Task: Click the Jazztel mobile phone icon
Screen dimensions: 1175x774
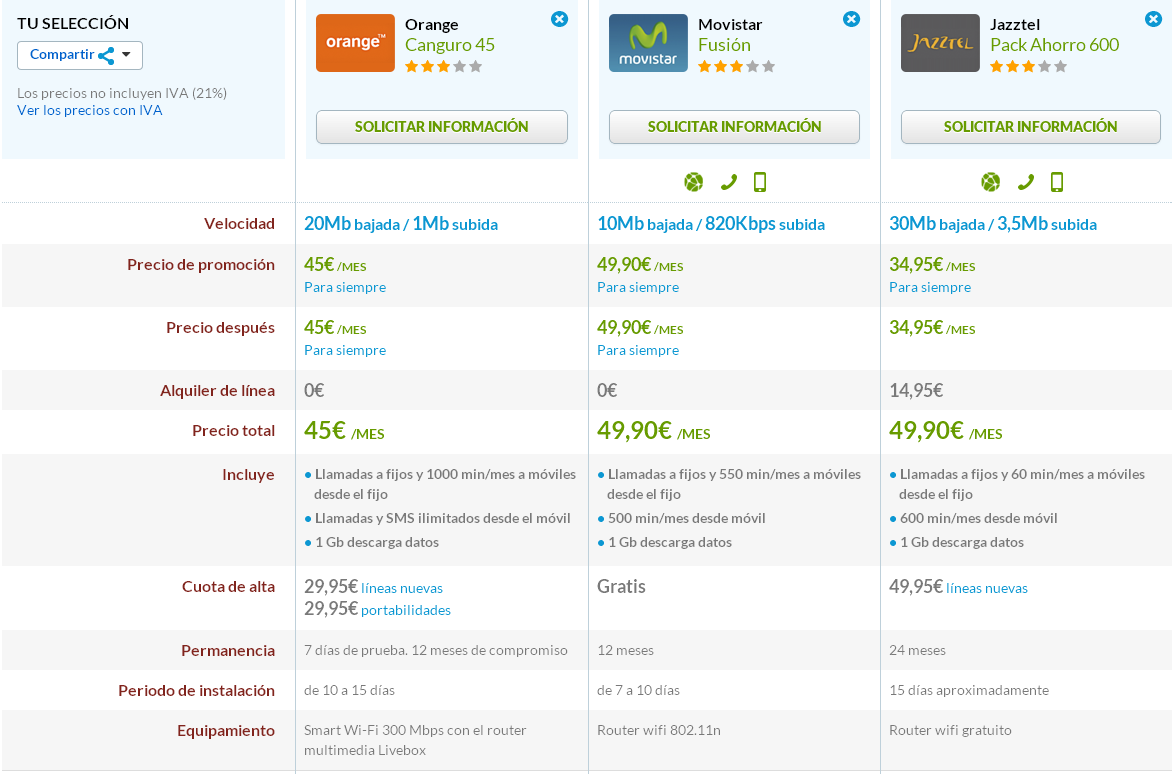Action: (x=1057, y=182)
